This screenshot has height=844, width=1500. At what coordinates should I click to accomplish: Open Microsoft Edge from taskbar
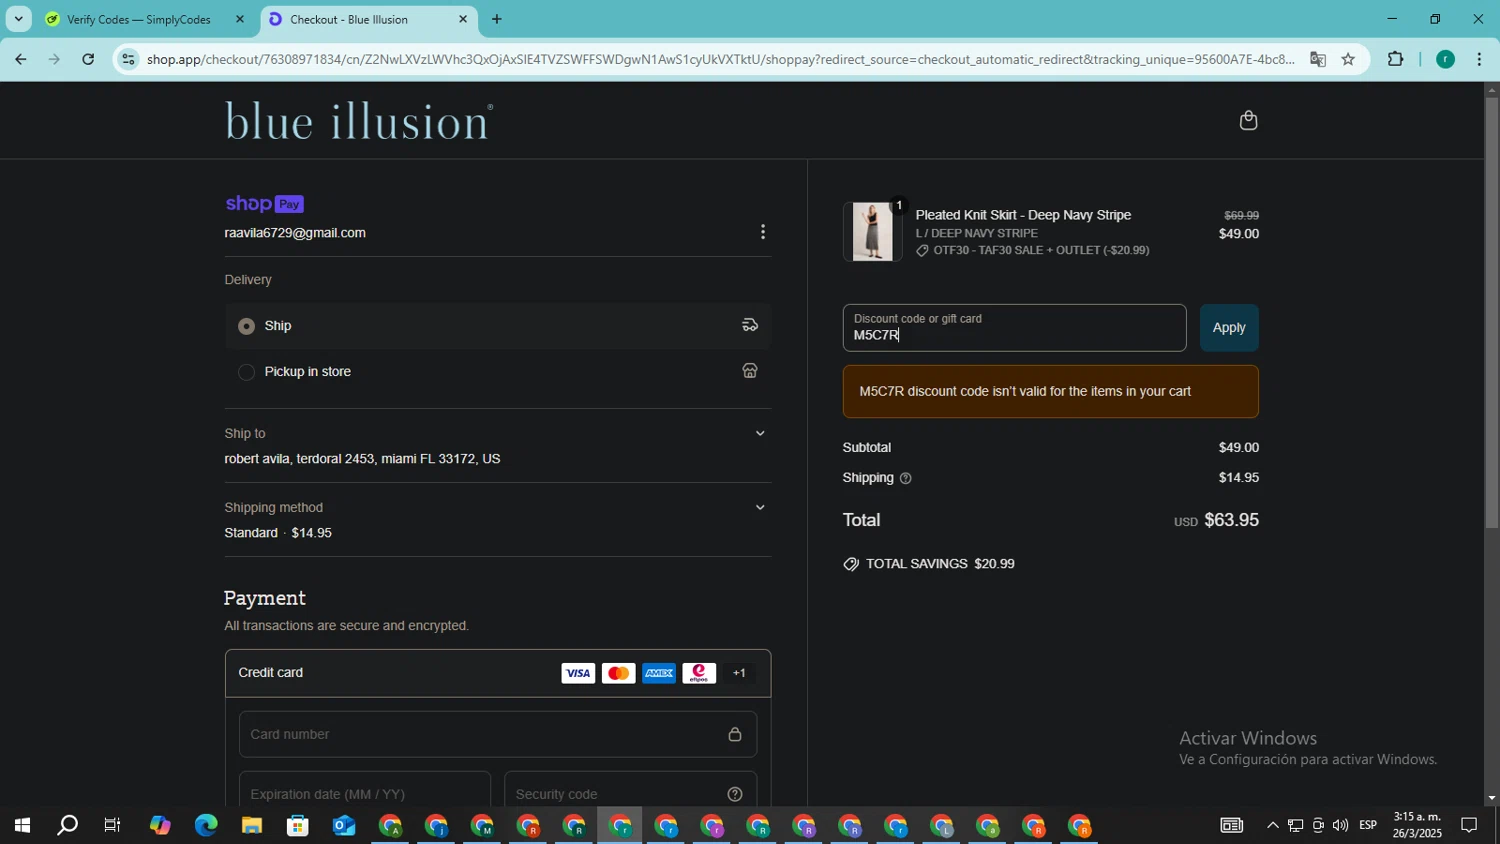click(x=206, y=826)
